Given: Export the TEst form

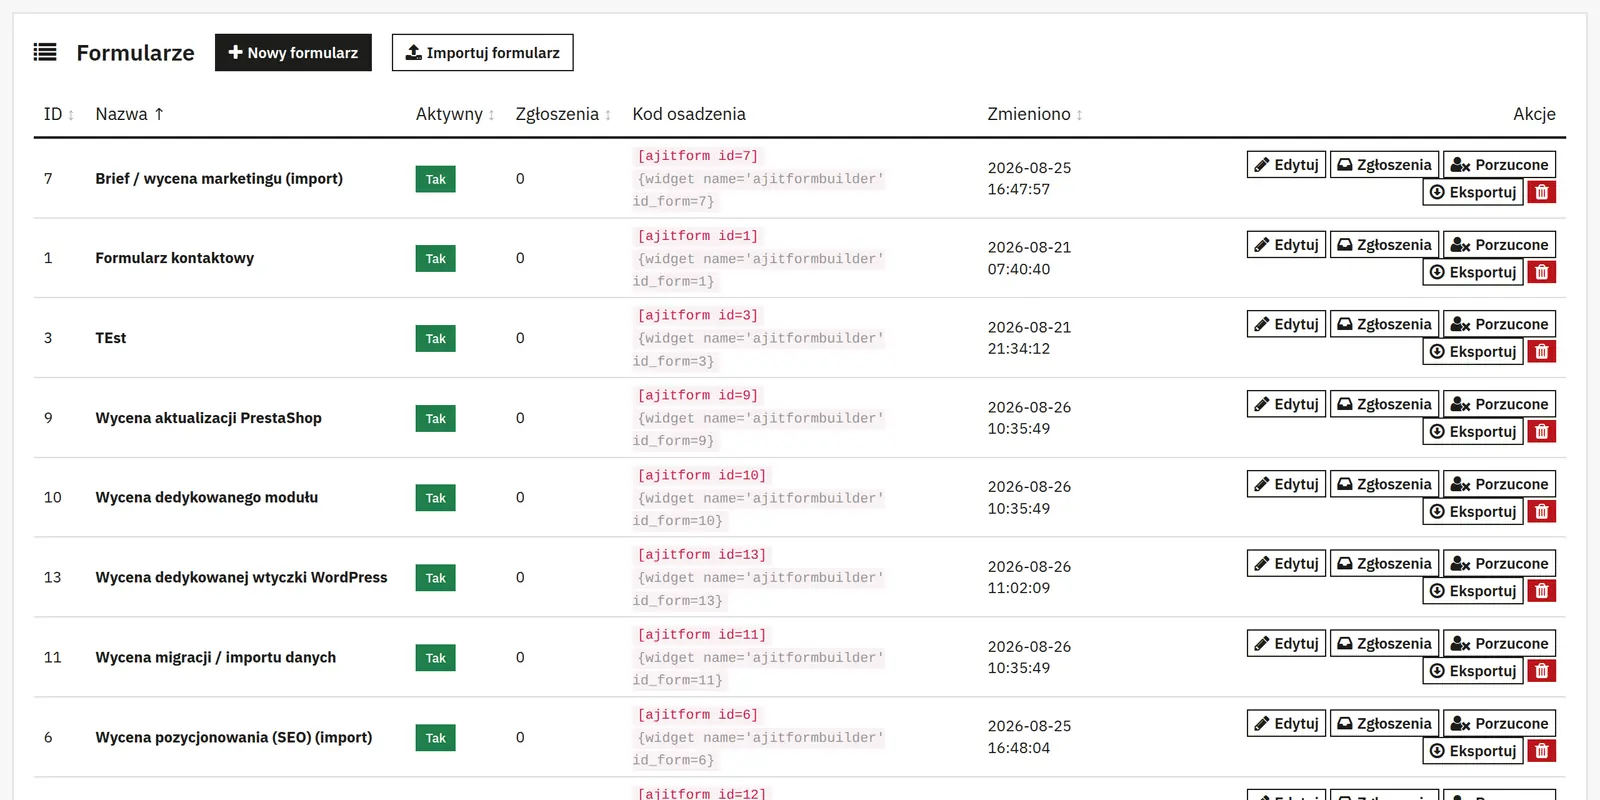Looking at the screenshot, I should click(1473, 352).
